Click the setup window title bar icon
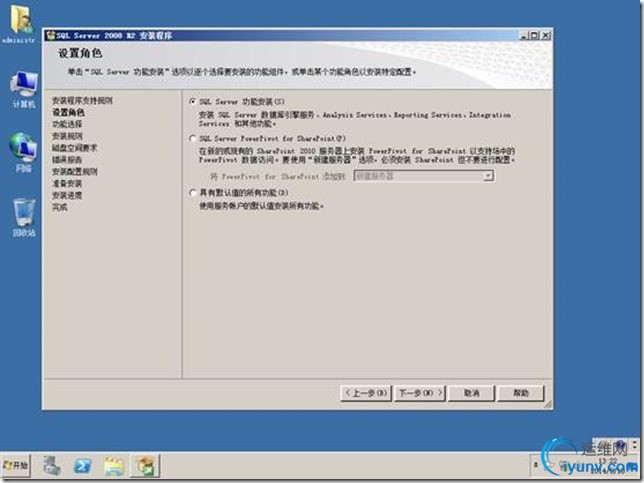The image size is (644, 483). (x=51, y=35)
